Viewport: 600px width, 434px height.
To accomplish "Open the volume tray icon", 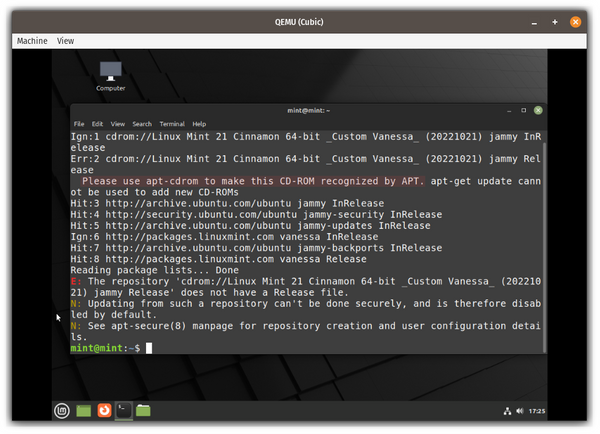I will click(x=519, y=410).
